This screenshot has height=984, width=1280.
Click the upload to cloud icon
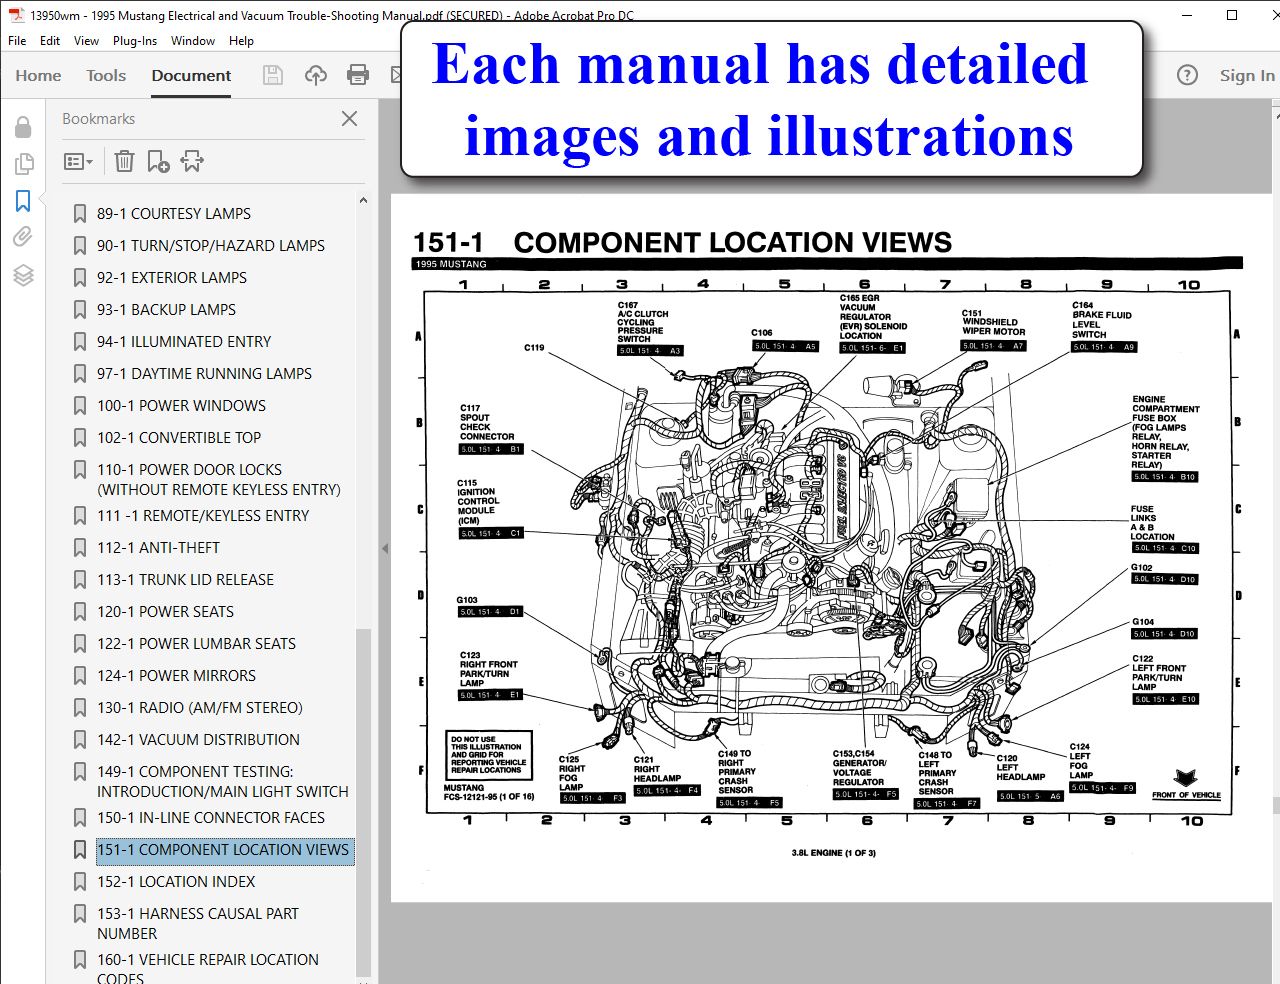click(316, 75)
